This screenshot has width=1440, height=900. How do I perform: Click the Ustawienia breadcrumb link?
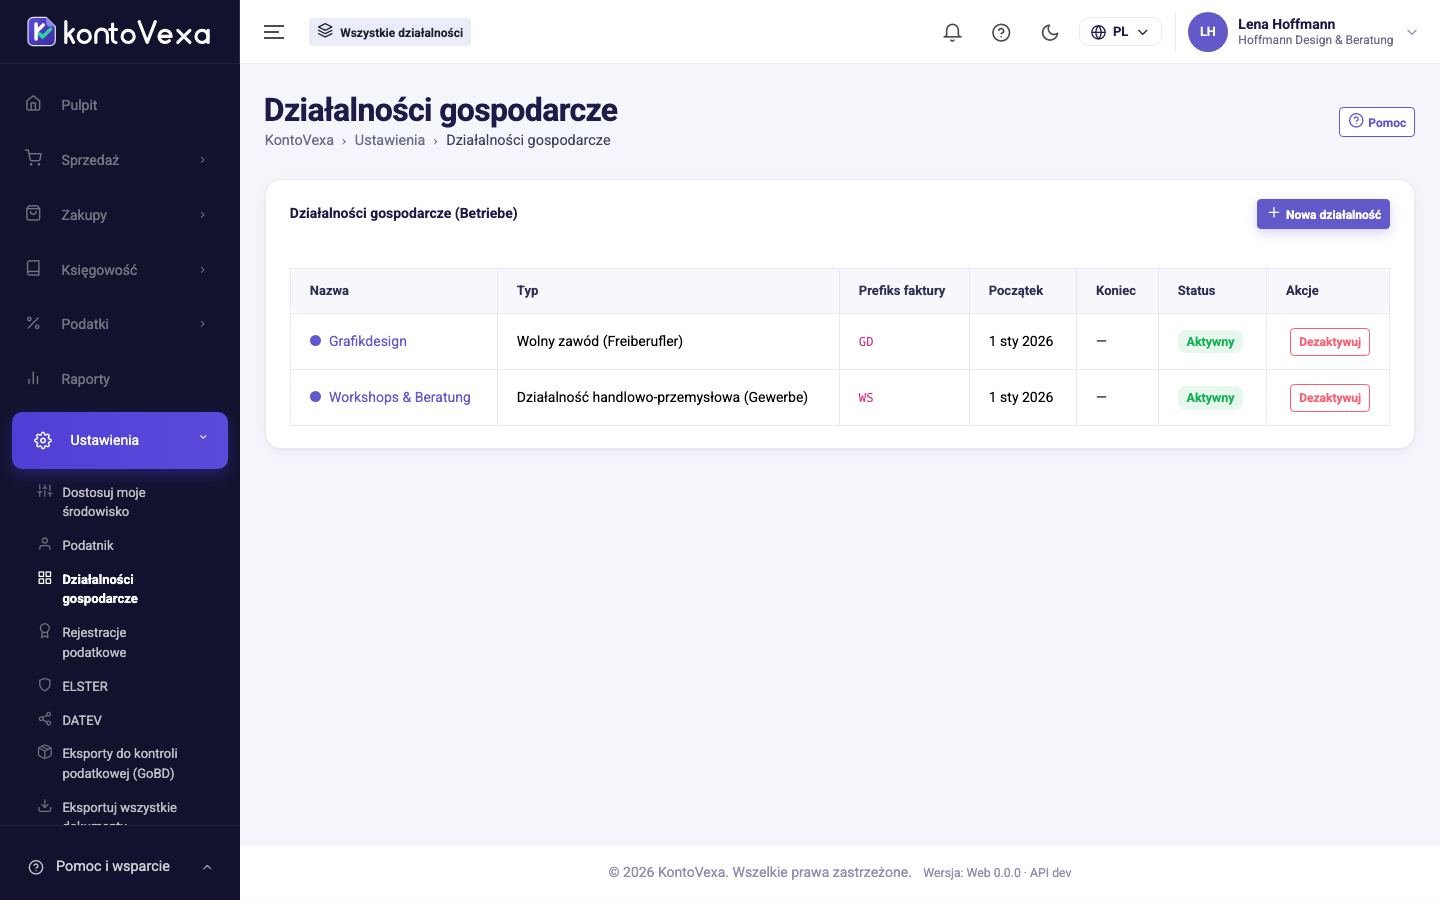coord(389,140)
